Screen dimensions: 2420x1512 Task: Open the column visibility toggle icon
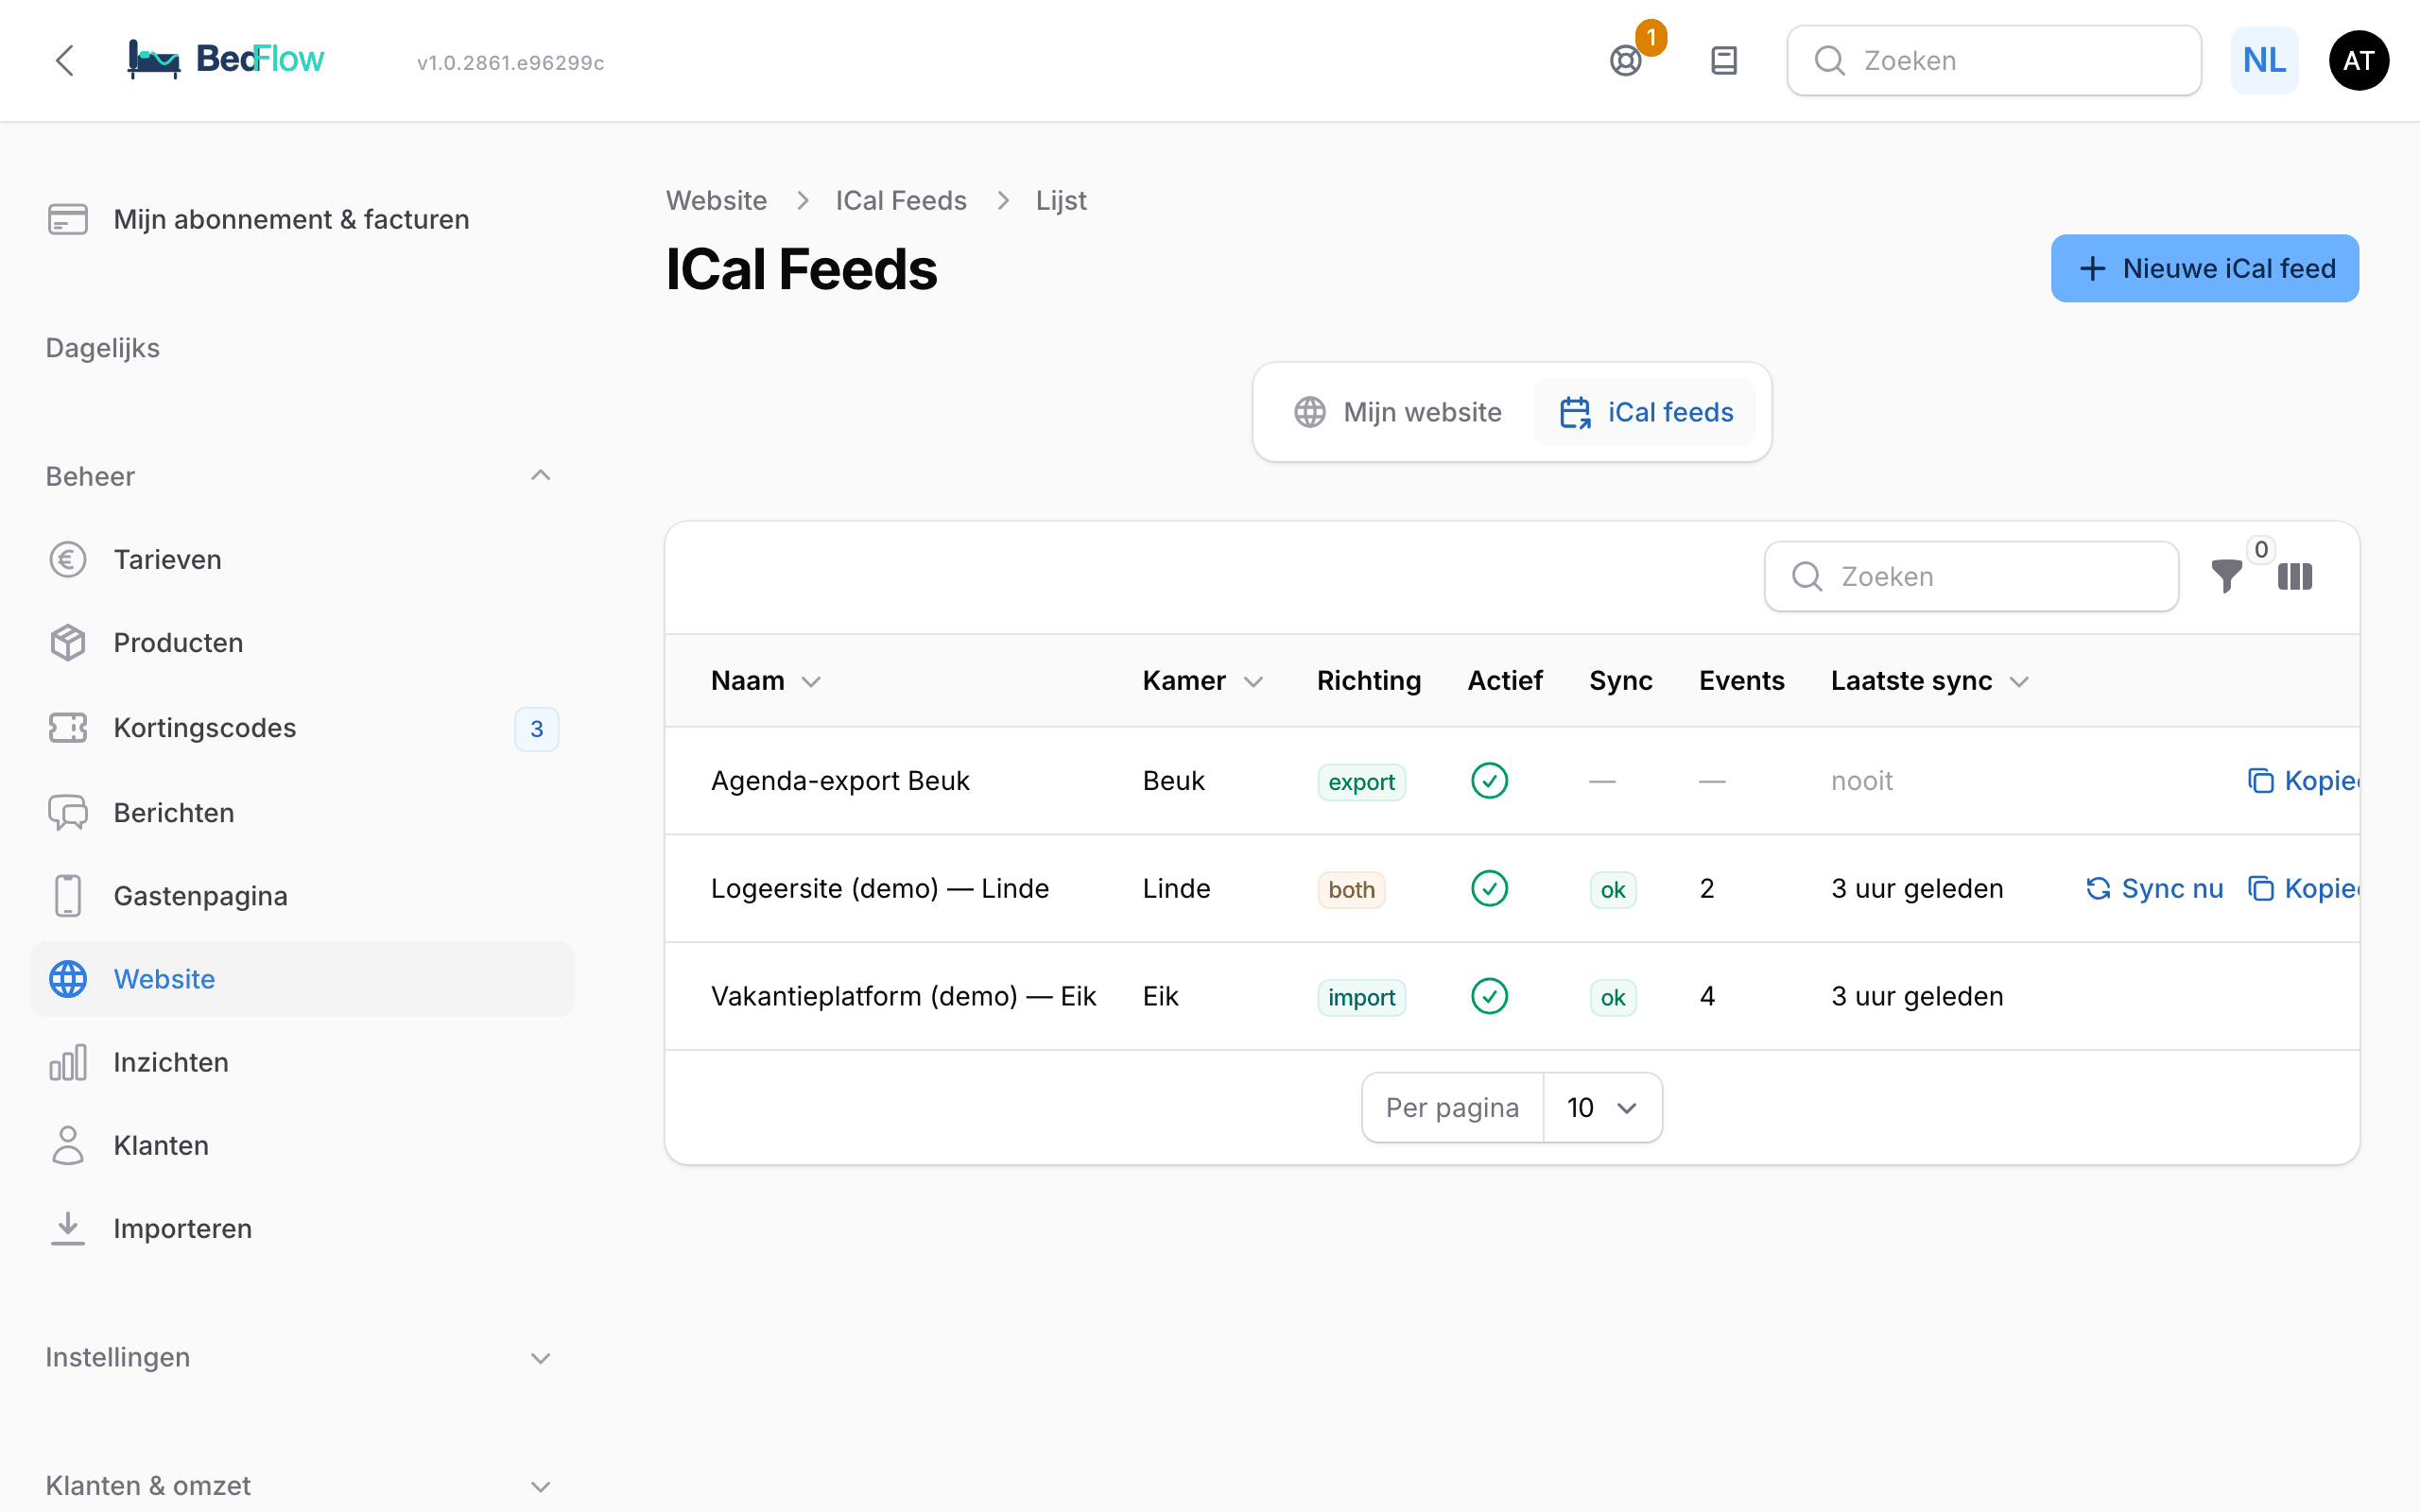tap(2295, 576)
